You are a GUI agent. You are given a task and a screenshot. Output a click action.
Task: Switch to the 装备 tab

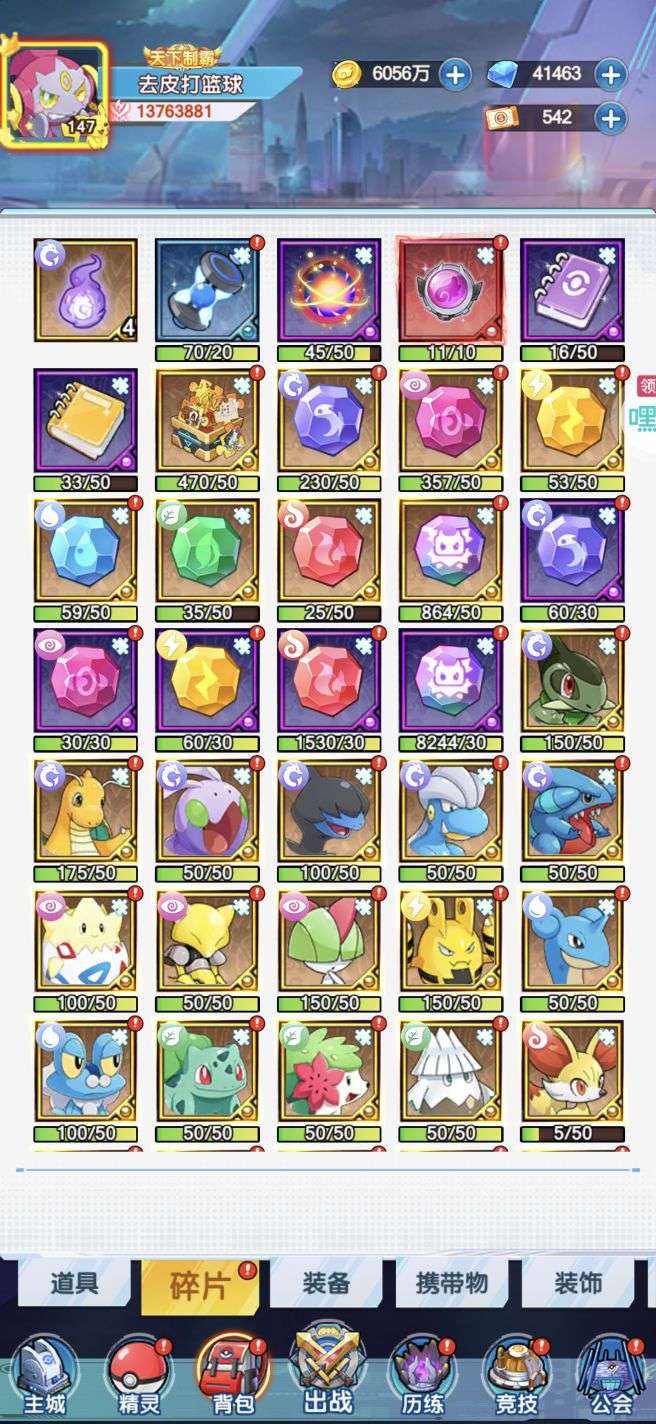(x=325, y=1283)
